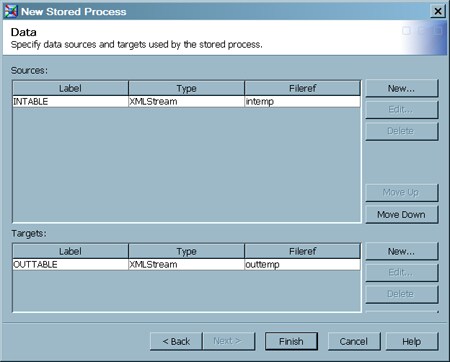This screenshot has width=450, height=362.
Task: Click Delete button beside Targets table
Action: click(401, 294)
